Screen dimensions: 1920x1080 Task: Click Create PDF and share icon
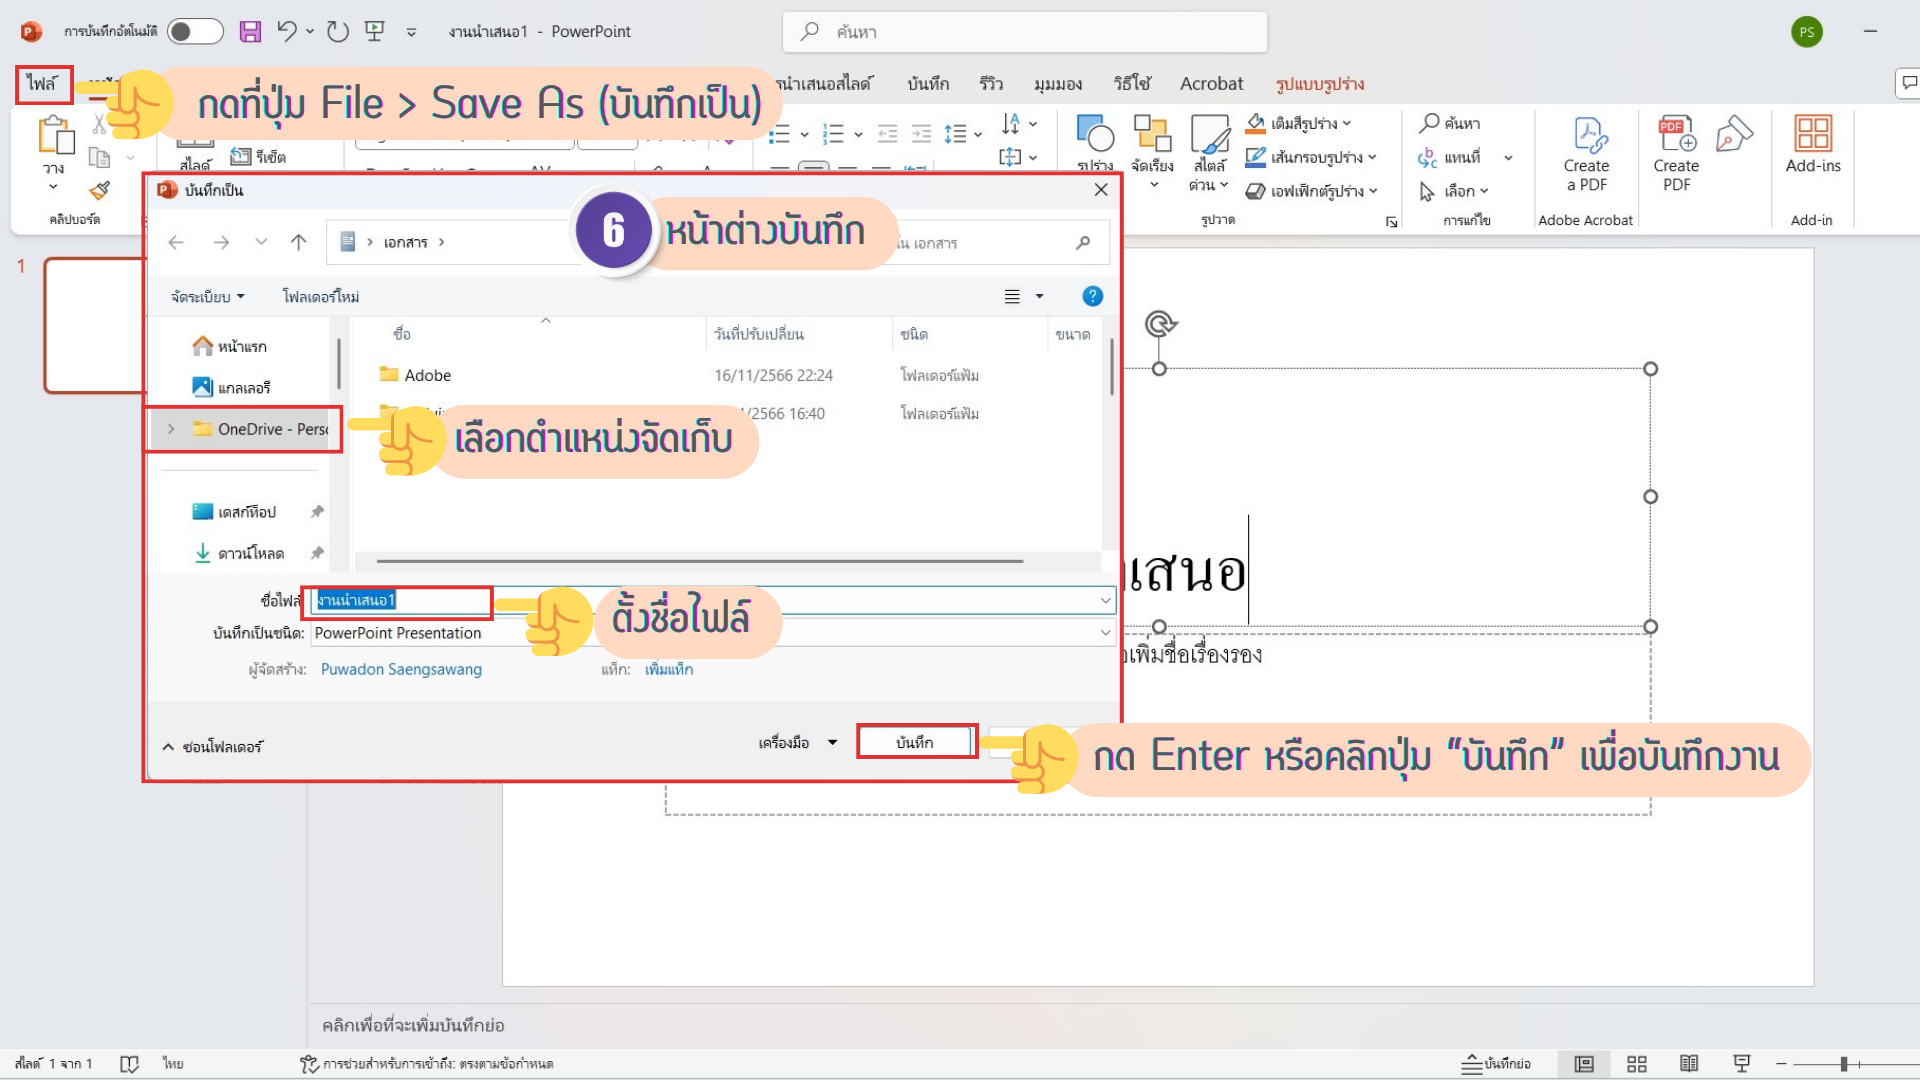point(1676,153)
